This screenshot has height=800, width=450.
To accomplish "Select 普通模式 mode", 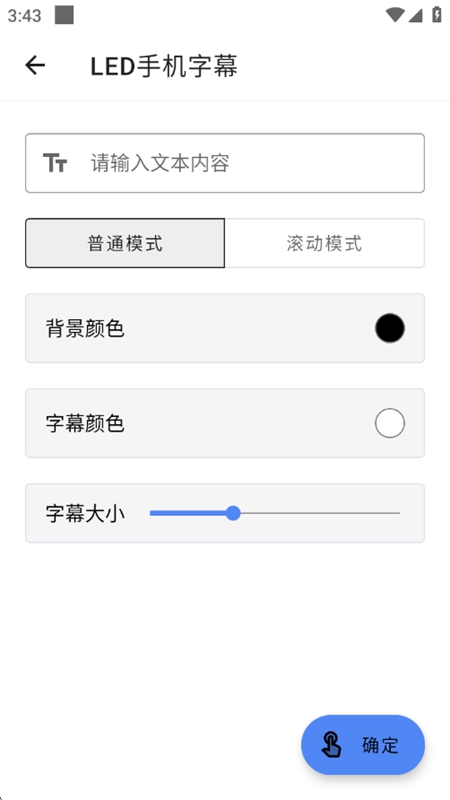I will 125,243.
